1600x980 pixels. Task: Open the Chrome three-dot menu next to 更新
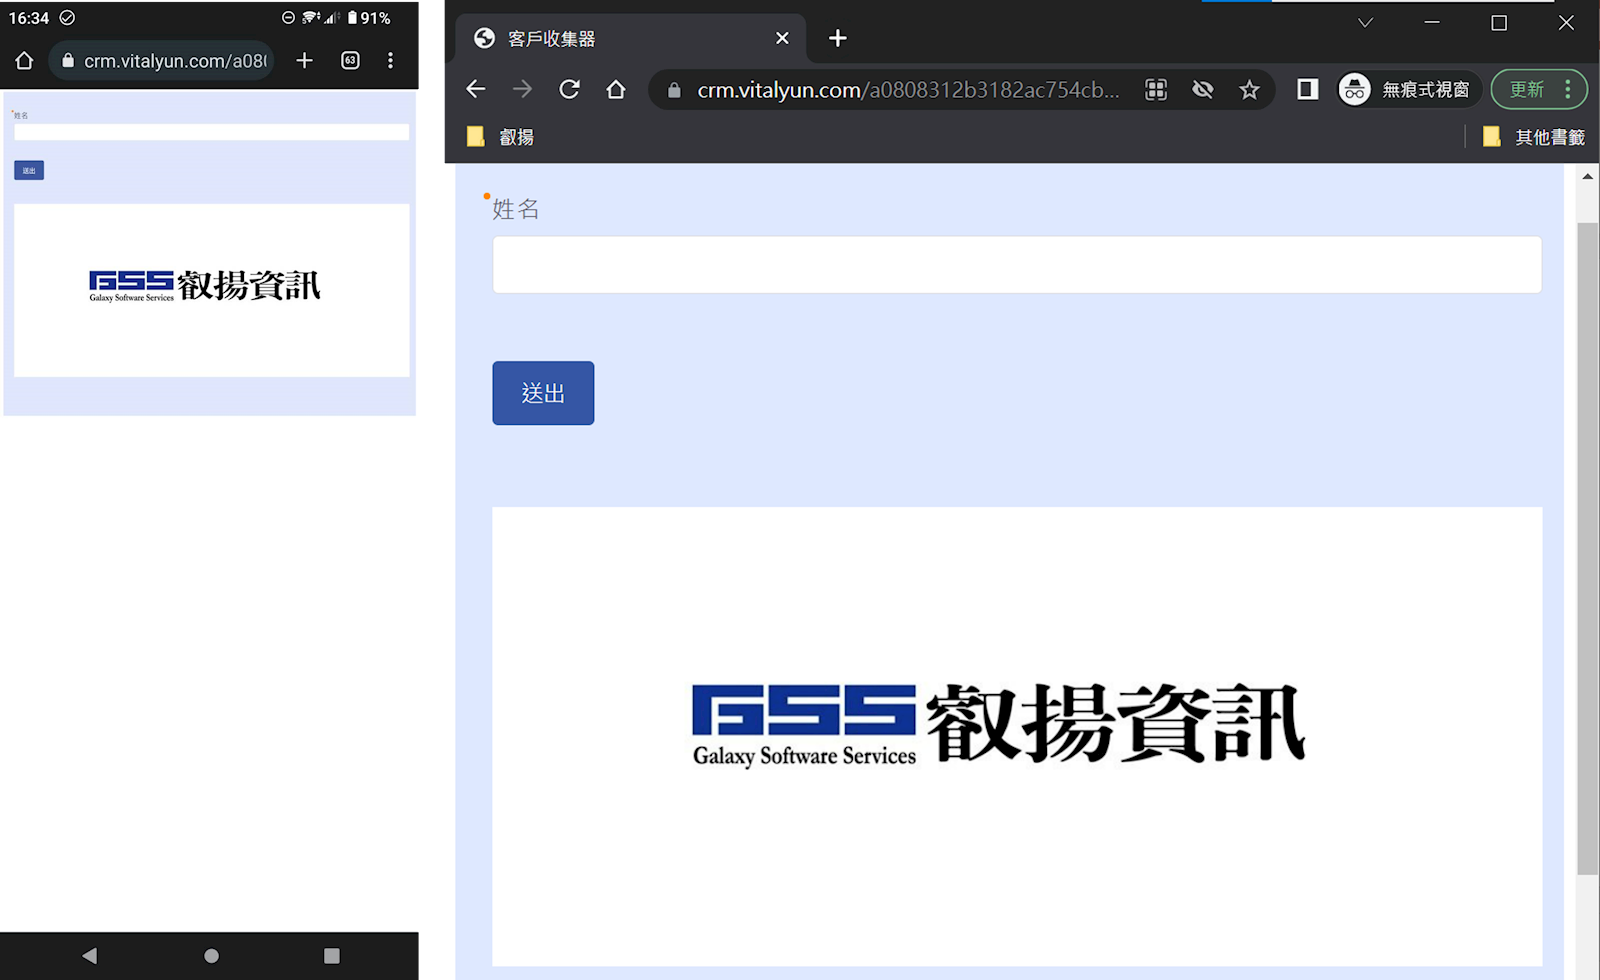coord(1568,89)
